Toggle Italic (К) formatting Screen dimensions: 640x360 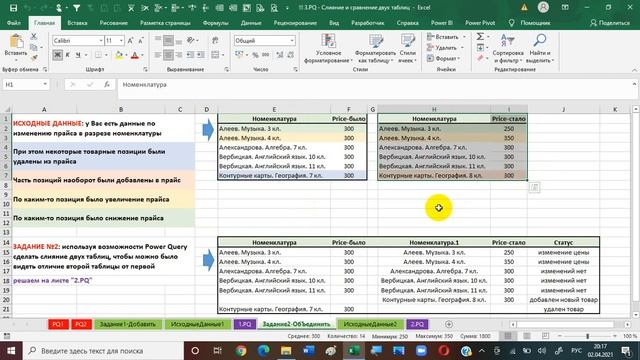[68, 55]
